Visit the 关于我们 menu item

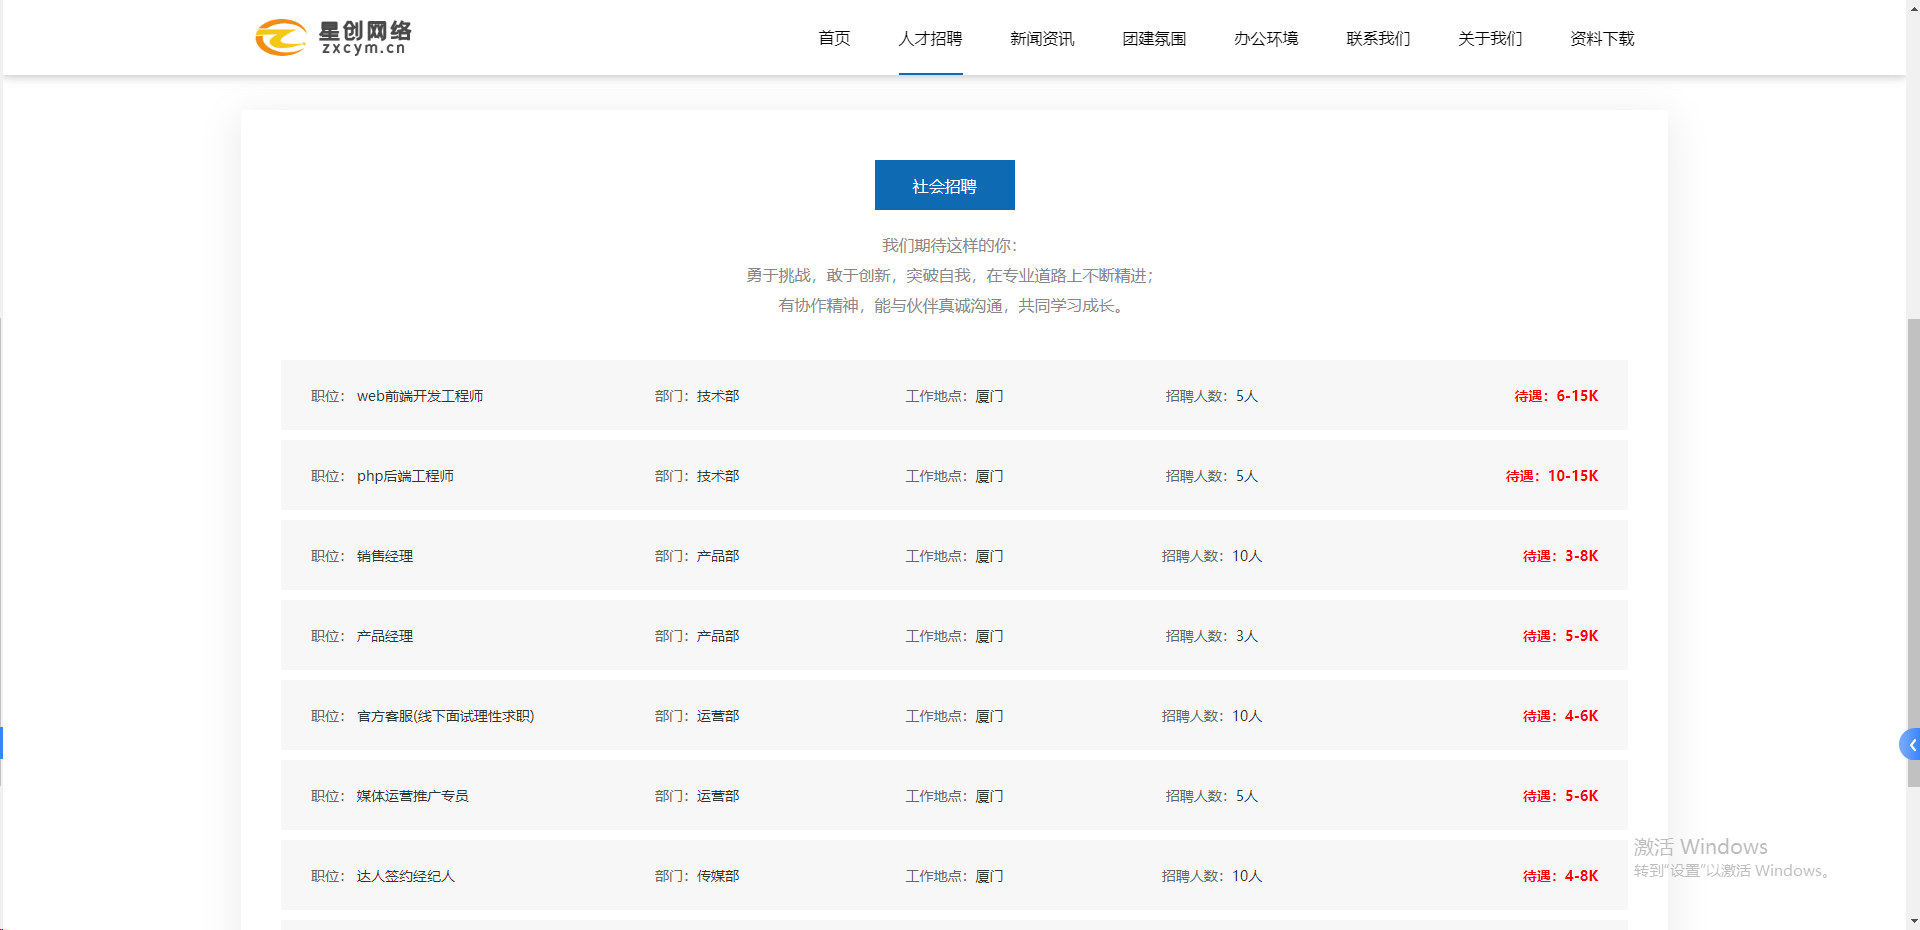1490,38
